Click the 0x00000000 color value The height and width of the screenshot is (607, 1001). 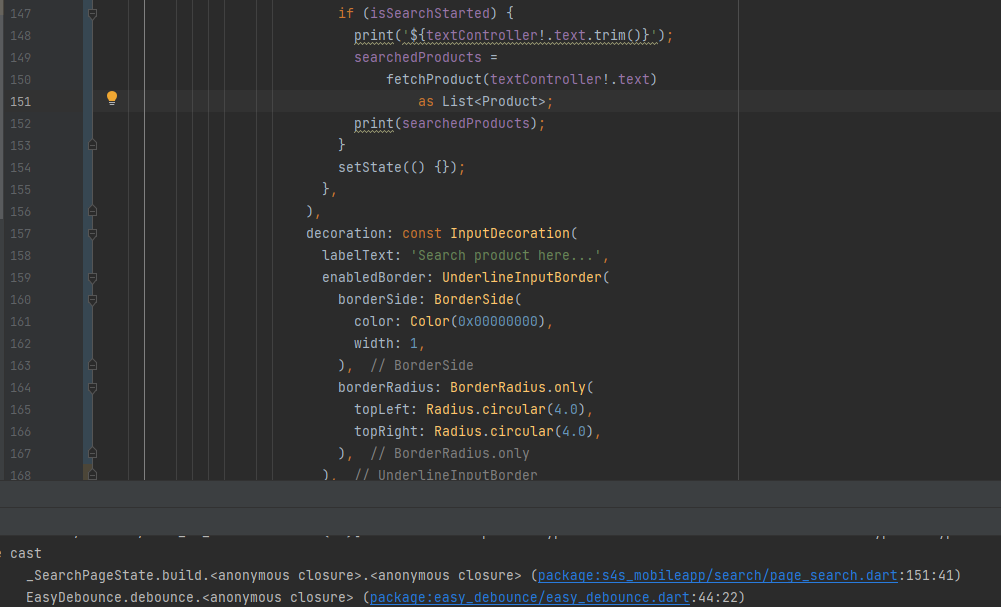pos(497,322)
